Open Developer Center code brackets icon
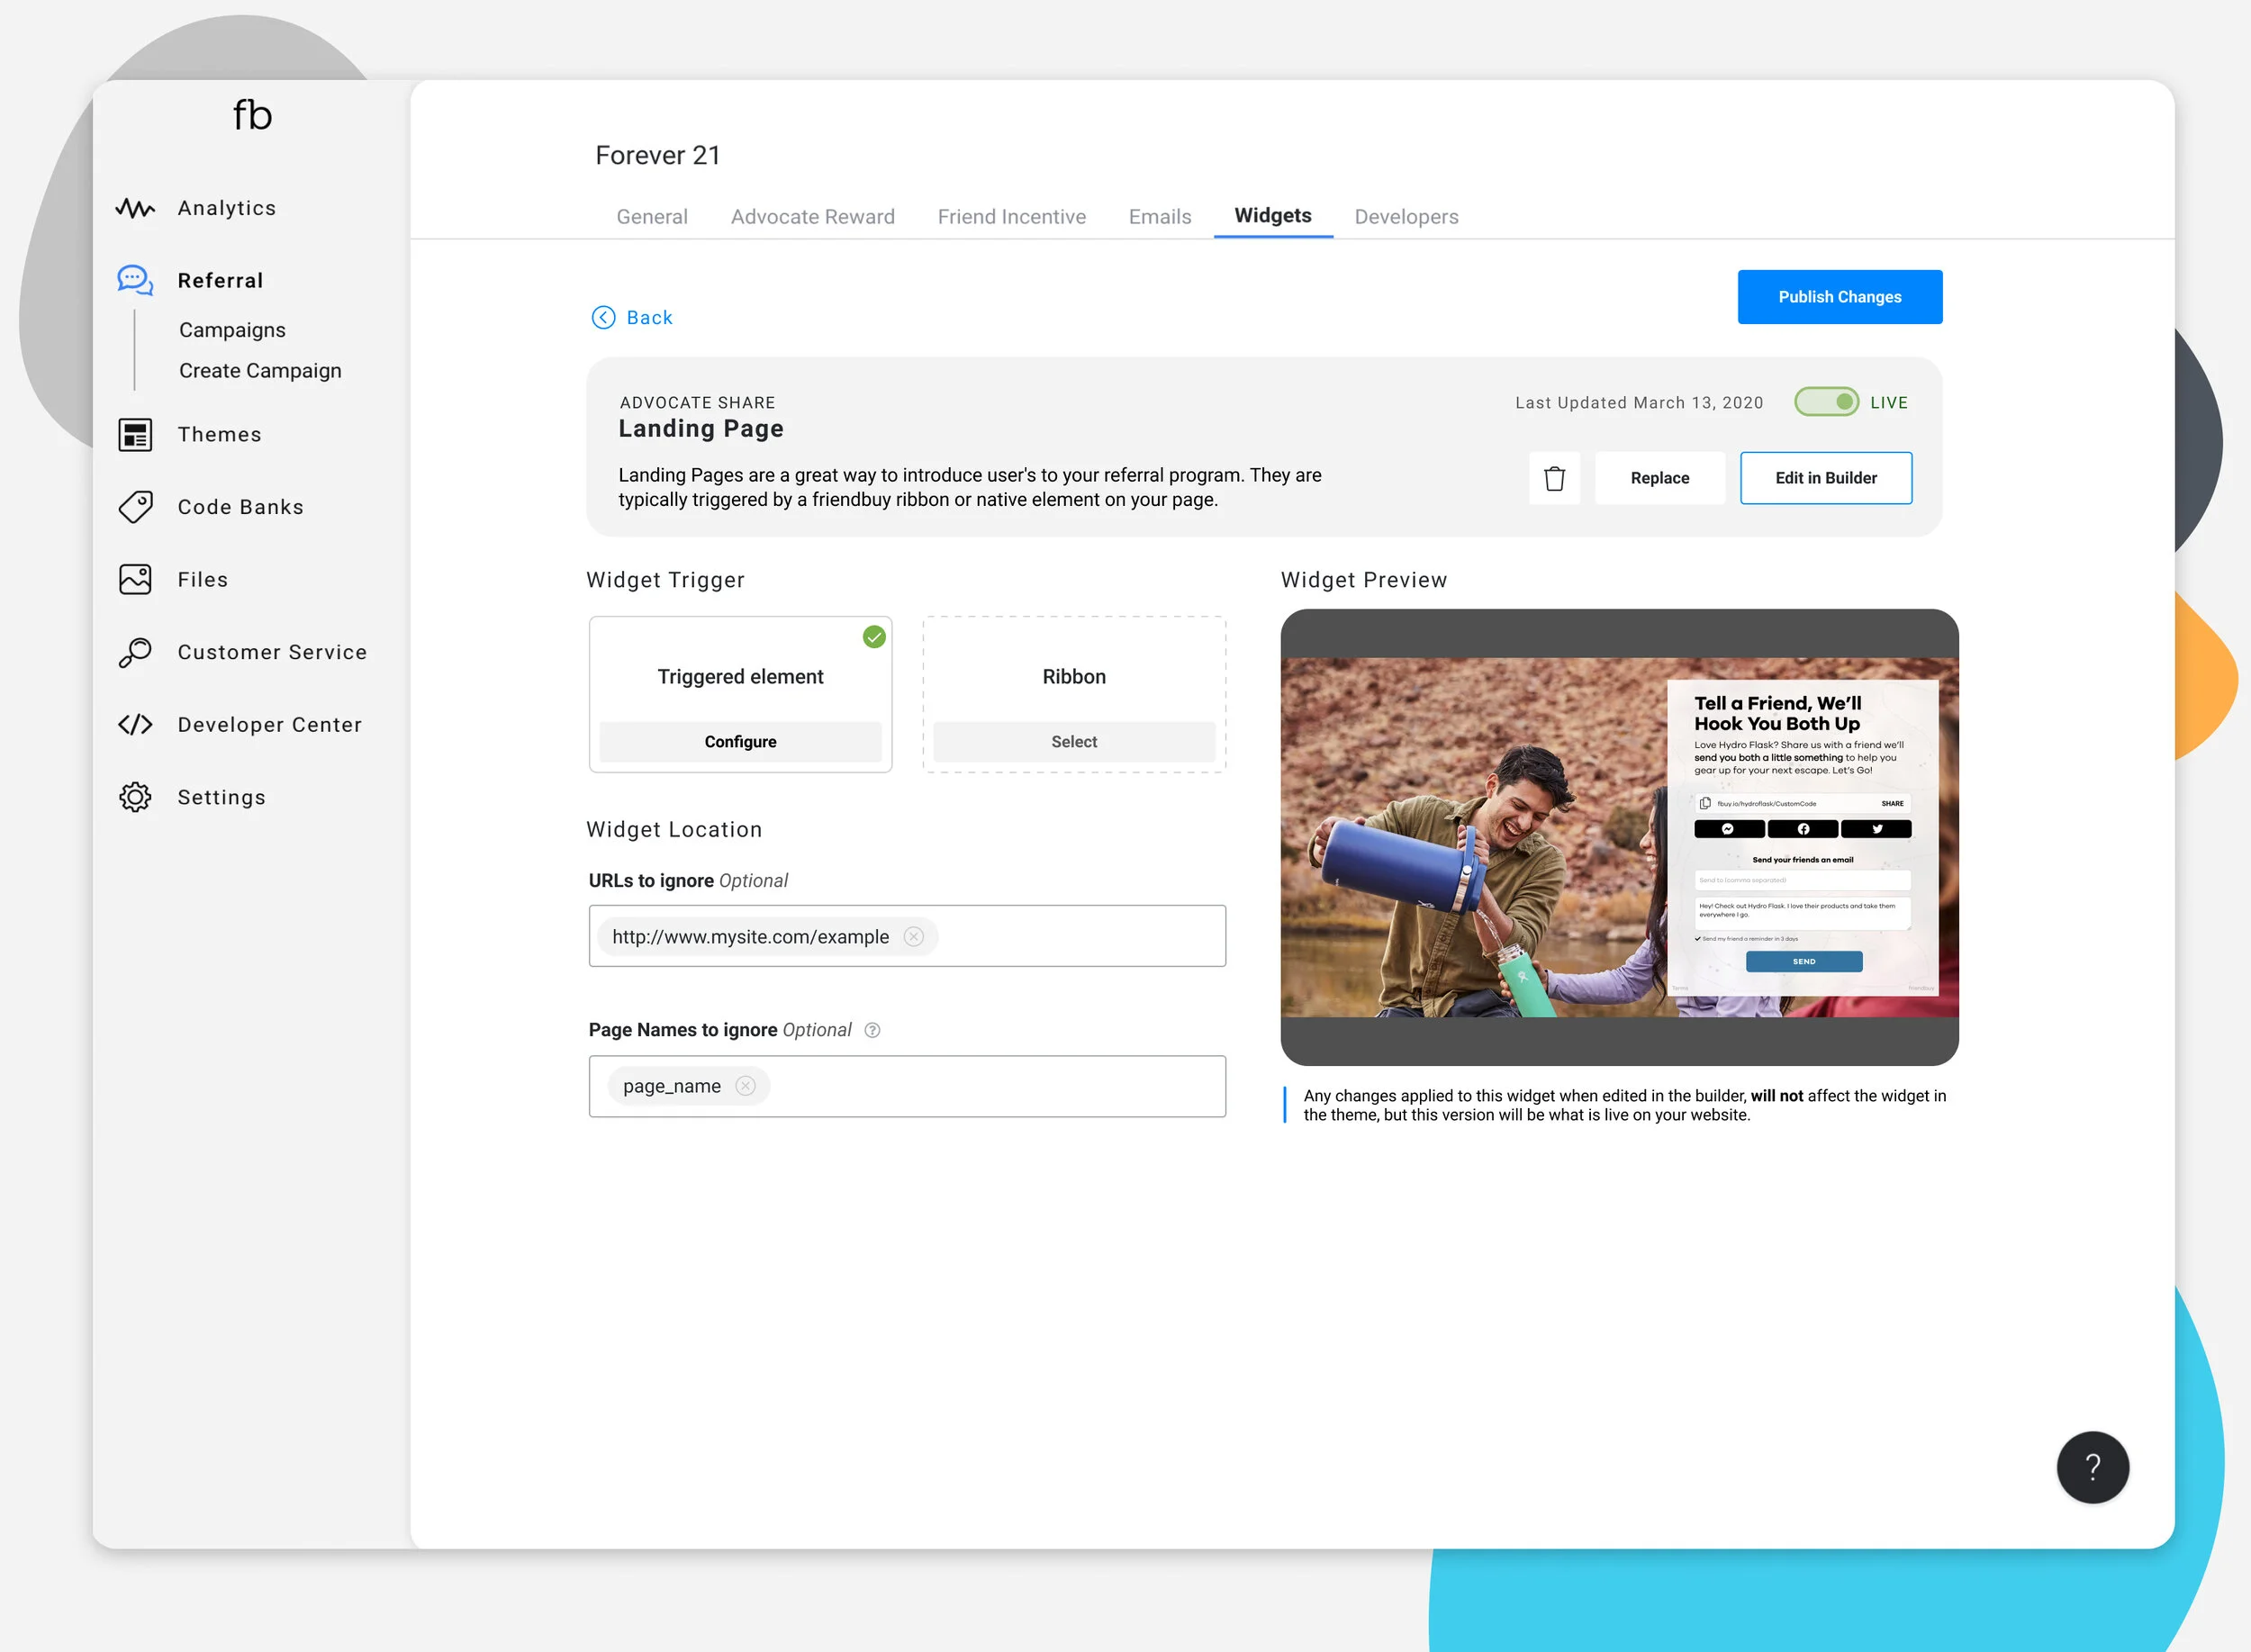The width and height of the screenshot is (2251, 1652). pos(135,725)
